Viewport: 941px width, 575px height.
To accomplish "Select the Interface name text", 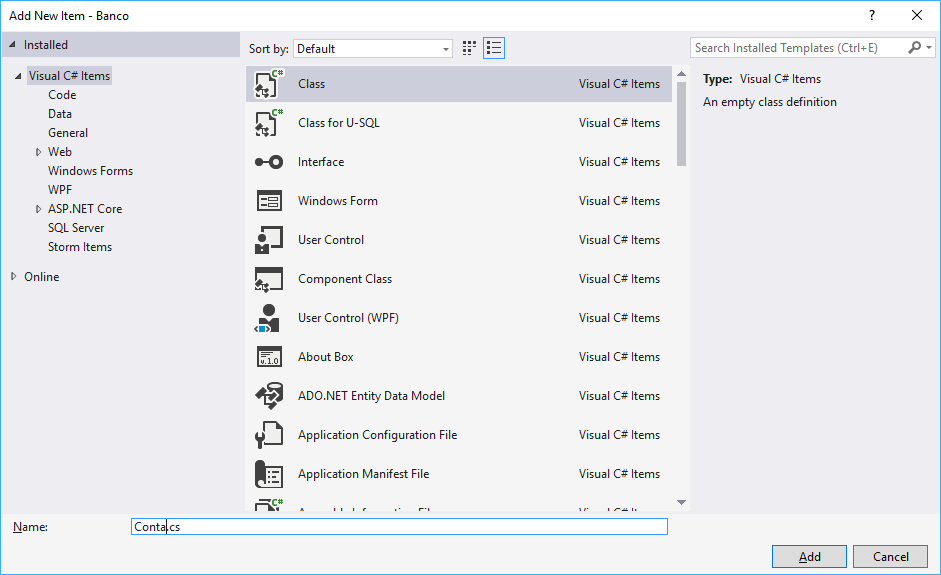I will [321, 161].
